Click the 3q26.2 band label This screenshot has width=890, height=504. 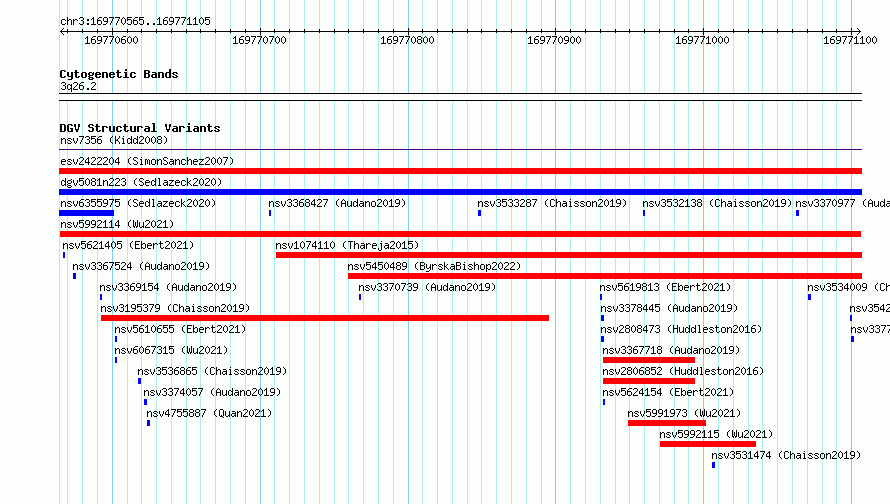pyautogui.click(x=78, y=86)
